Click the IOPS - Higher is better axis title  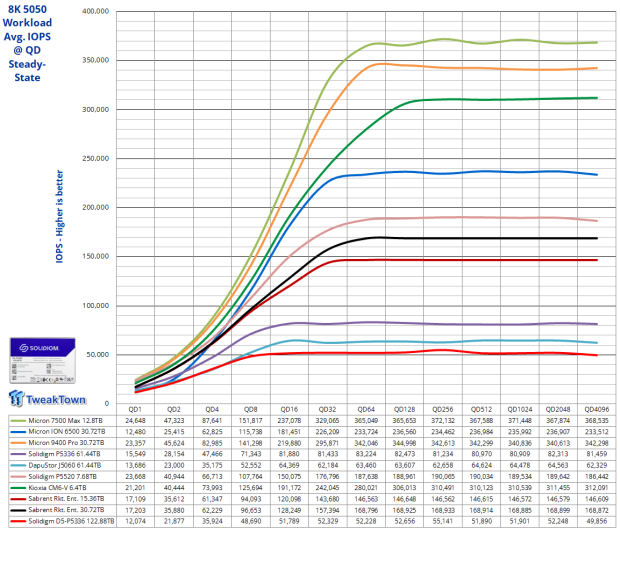[x=59, y=216]
